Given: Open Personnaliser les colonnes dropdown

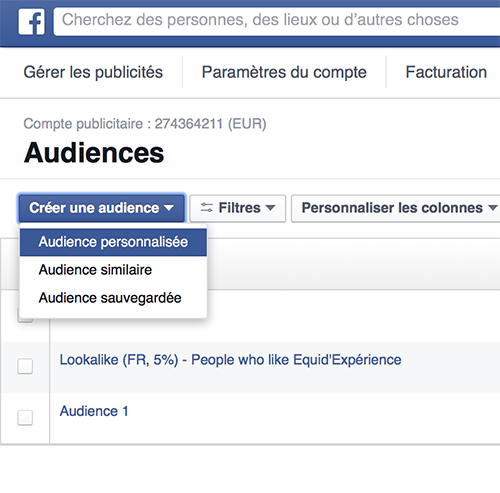Looking at the screenshot, I should [x=395, y=208].
